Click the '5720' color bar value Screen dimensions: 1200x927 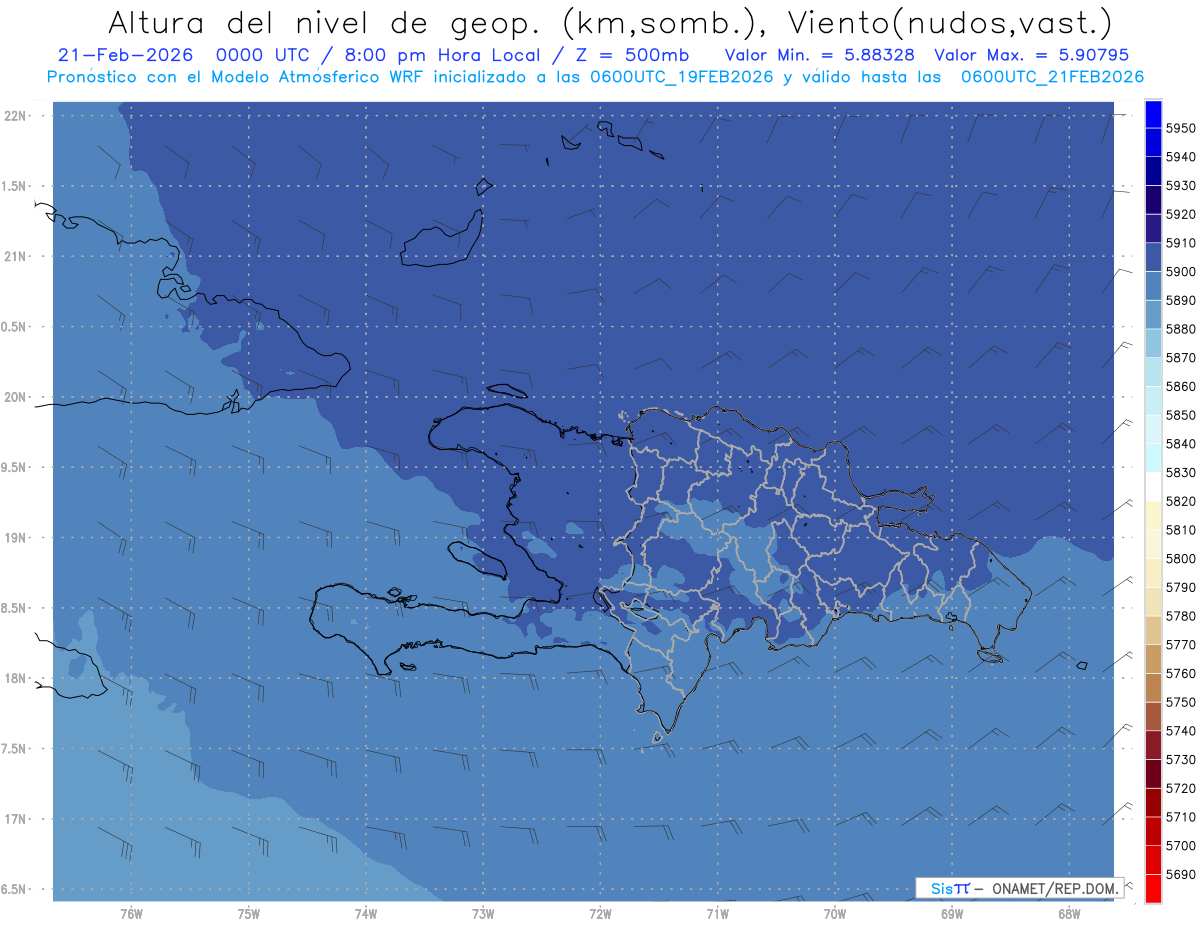click(x=1181, y=788)
